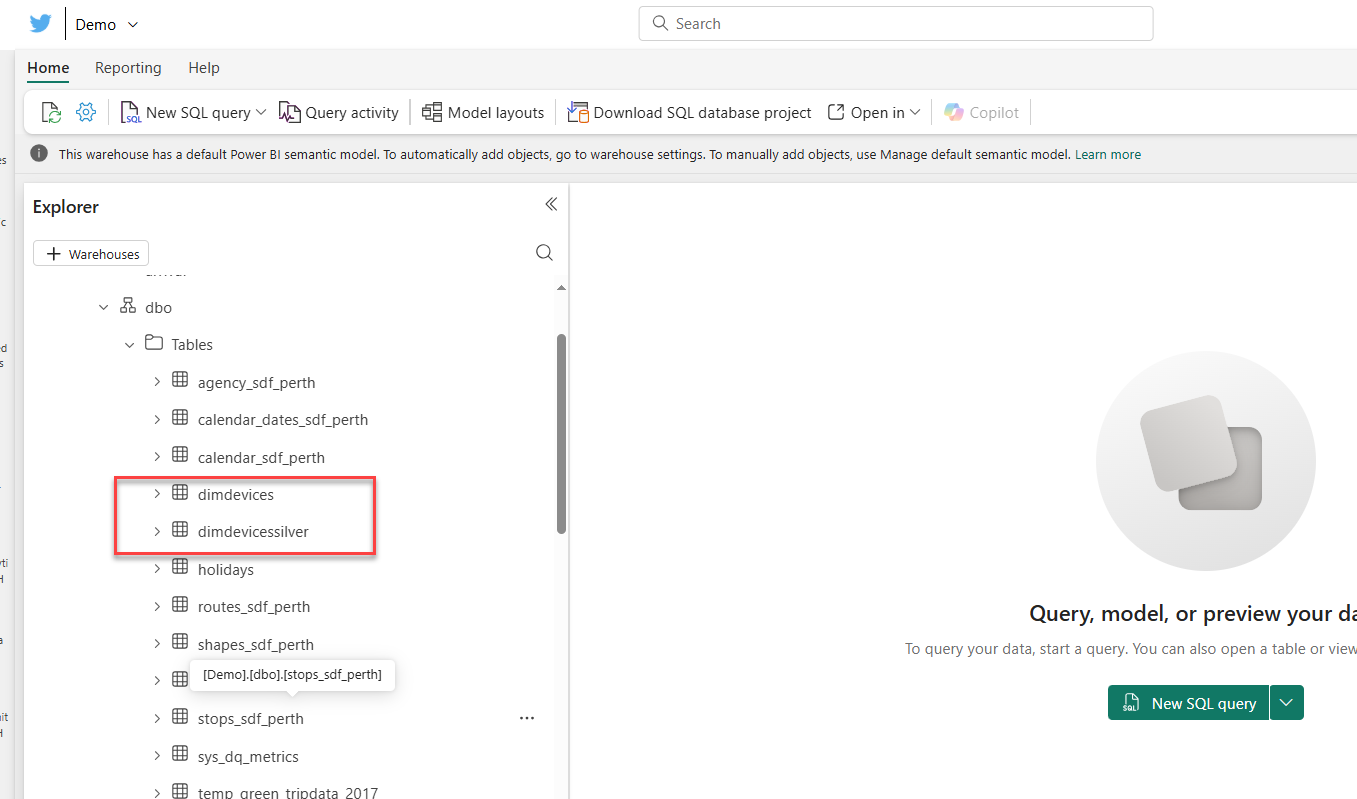Image resolution: width=1357 pixels, height=799 pixels.
Task: Click the scrollbar up arrow in Explorer
Action: 561,288
